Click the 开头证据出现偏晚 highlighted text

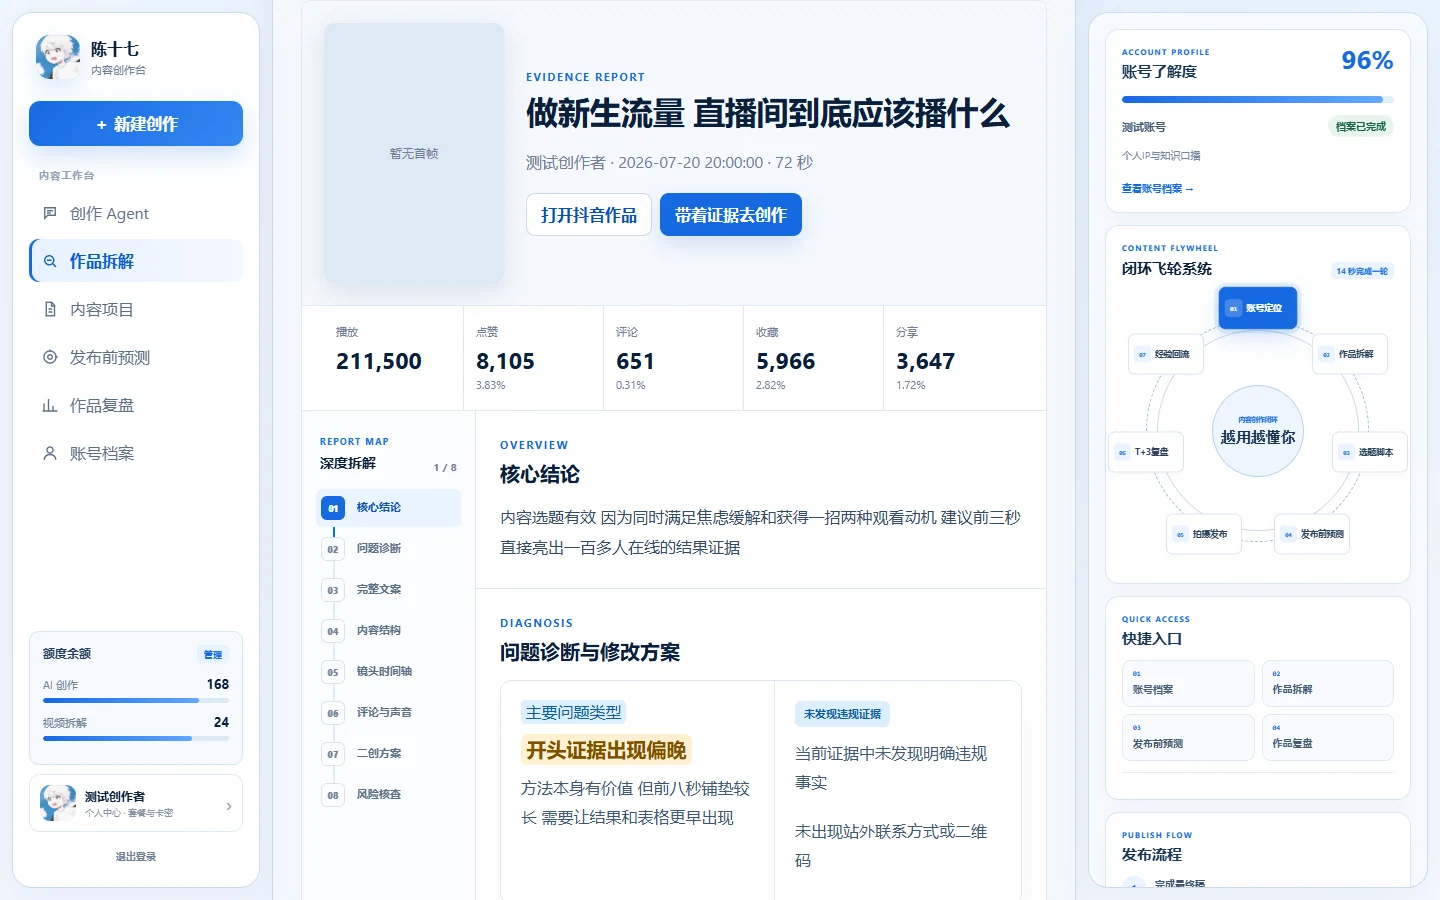click(x=606, y=750)
